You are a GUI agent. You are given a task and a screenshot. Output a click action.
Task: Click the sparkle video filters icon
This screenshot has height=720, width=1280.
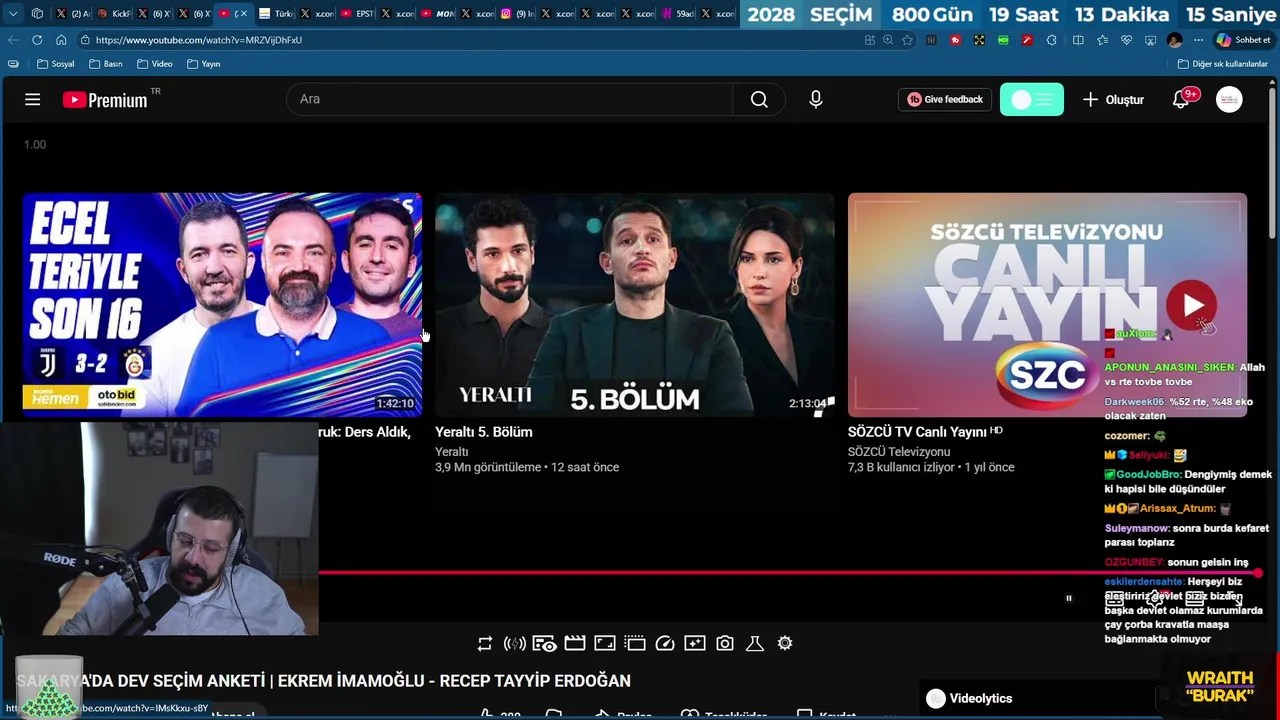(695, 643)
